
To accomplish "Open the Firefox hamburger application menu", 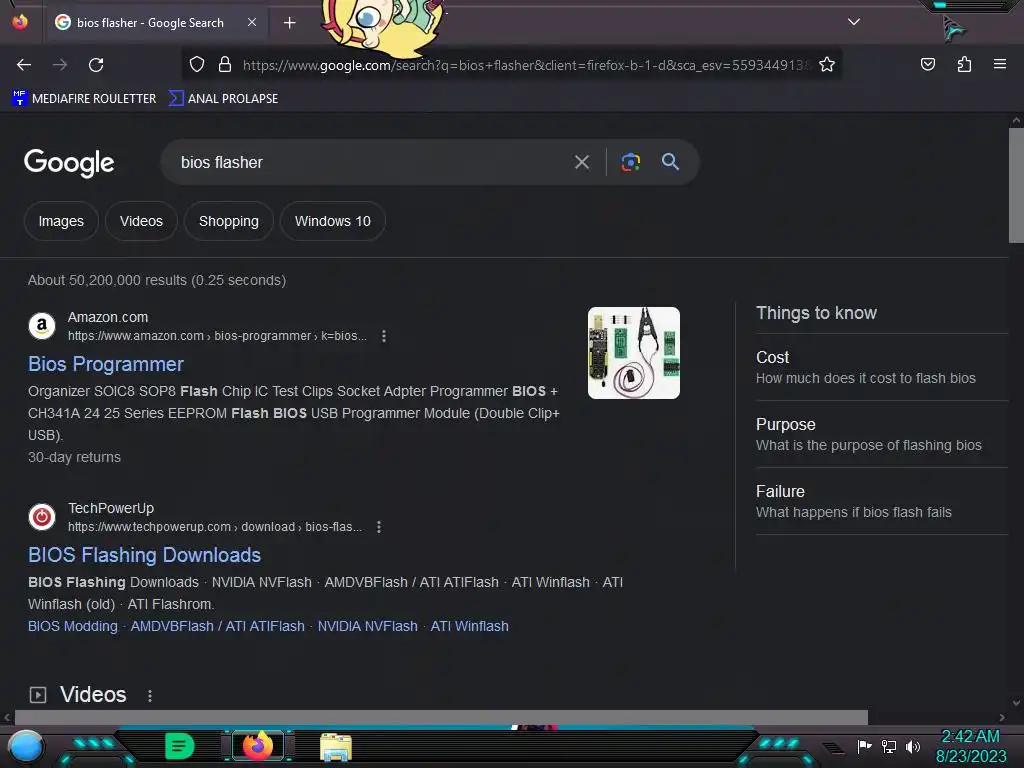I will coord(1000,65).
